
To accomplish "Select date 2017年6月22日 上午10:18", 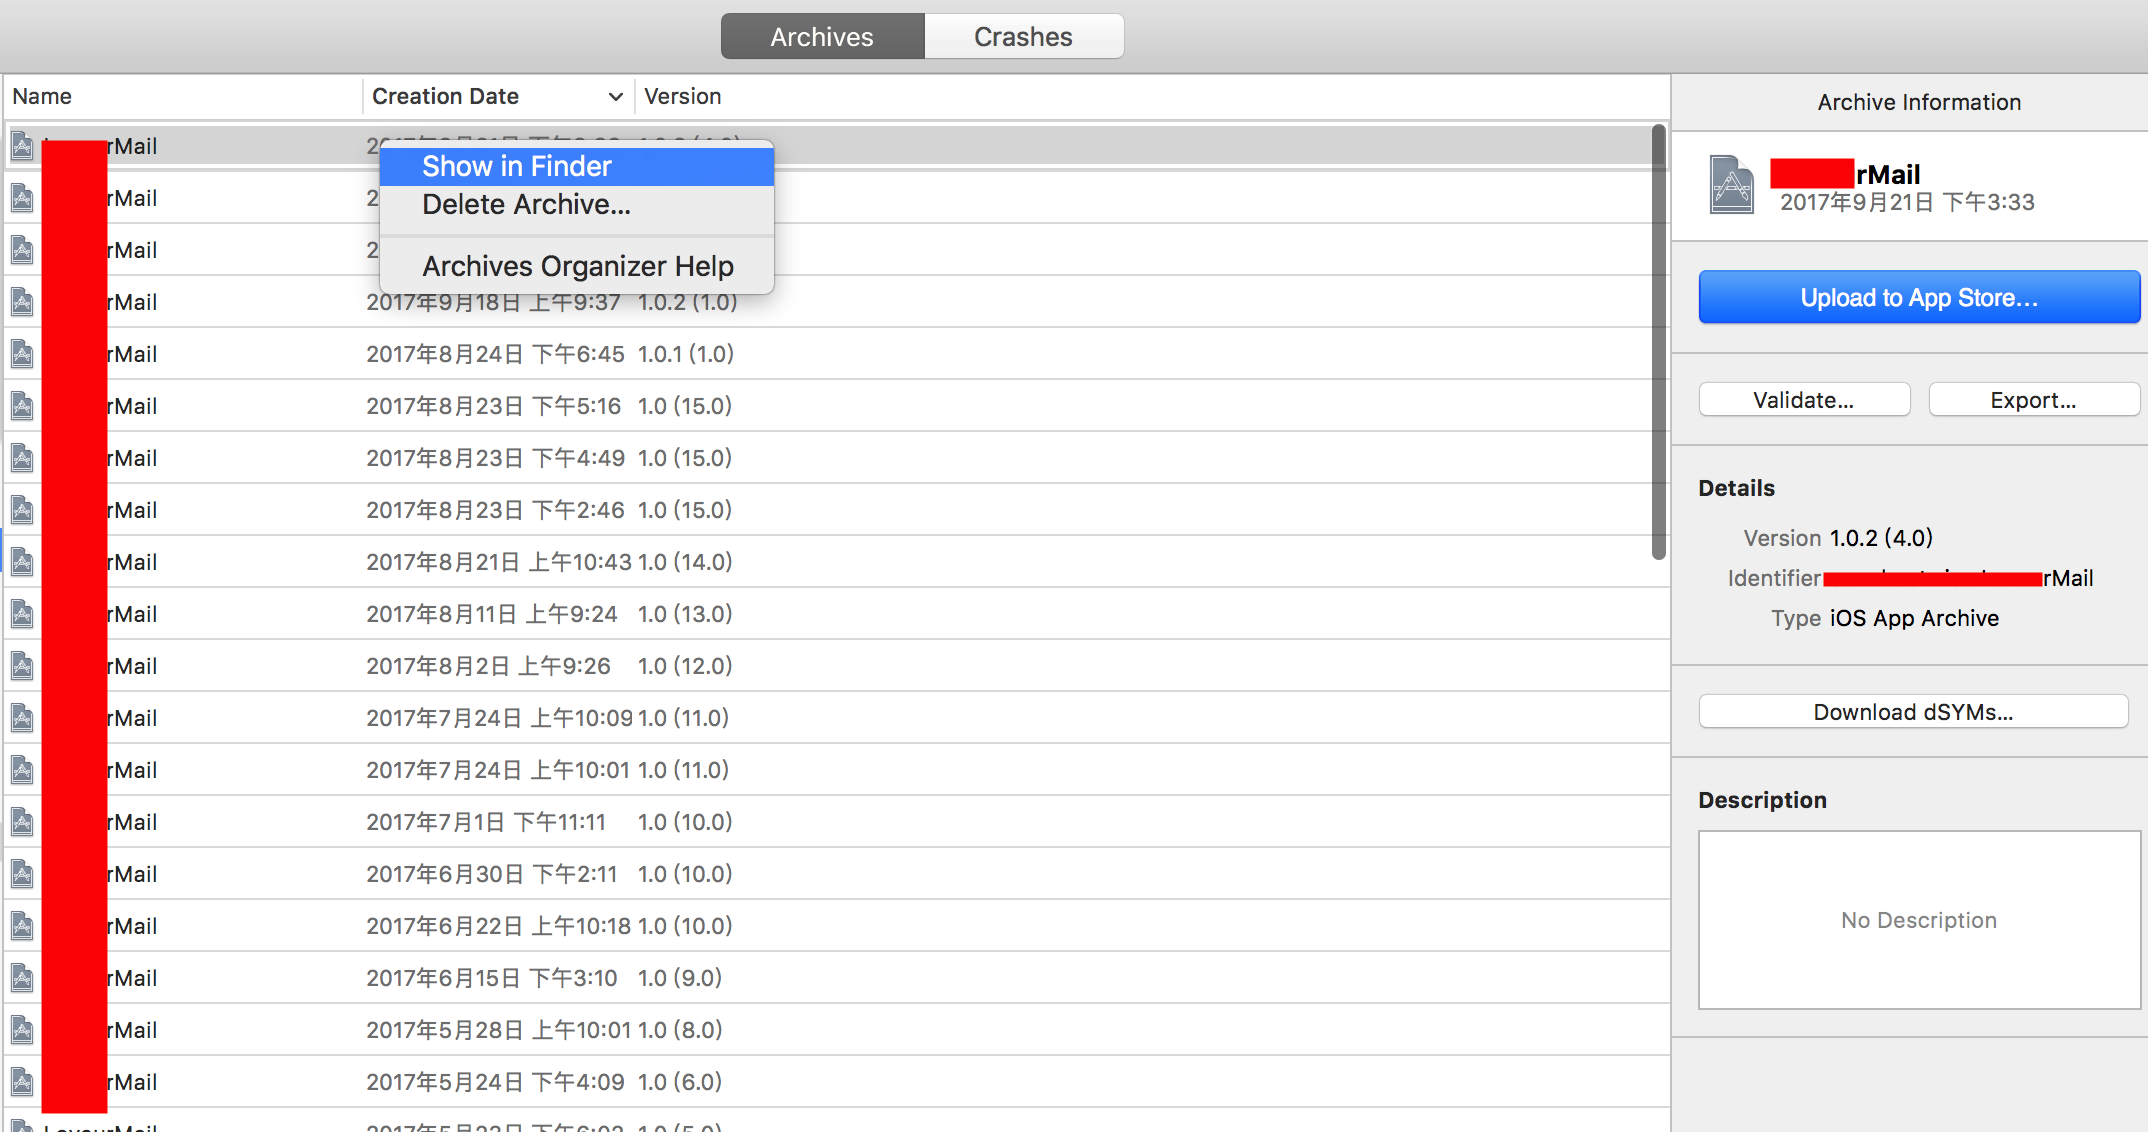I will click(x=498, y=926).
